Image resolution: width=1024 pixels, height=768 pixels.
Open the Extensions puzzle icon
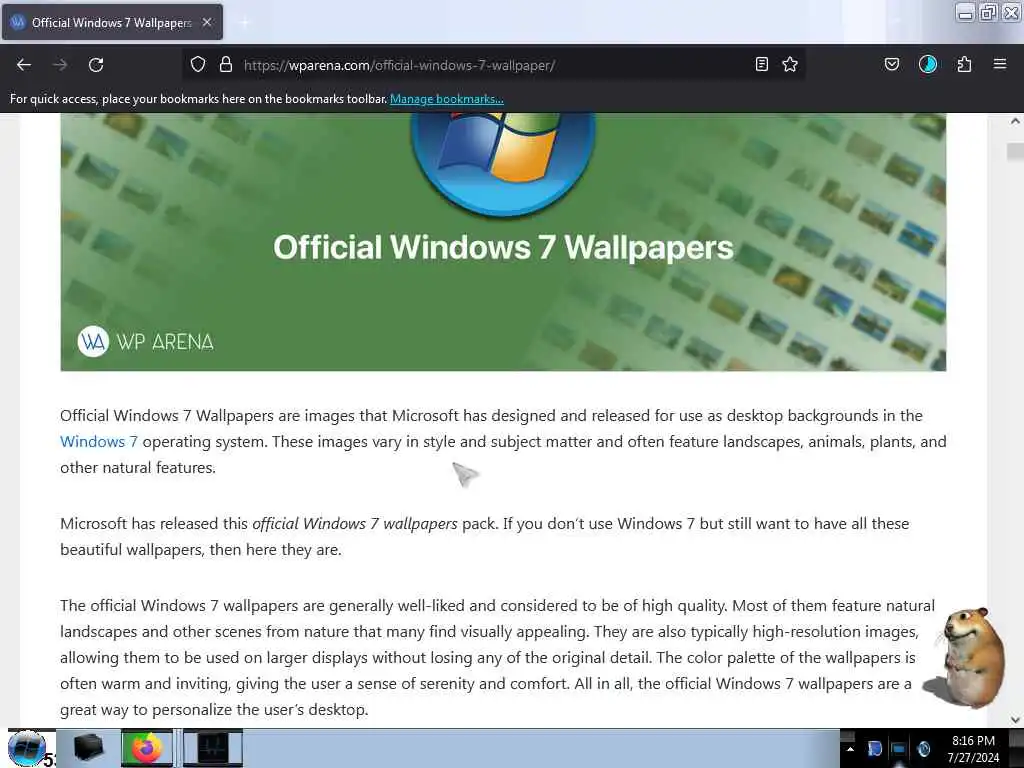point(964,65)
